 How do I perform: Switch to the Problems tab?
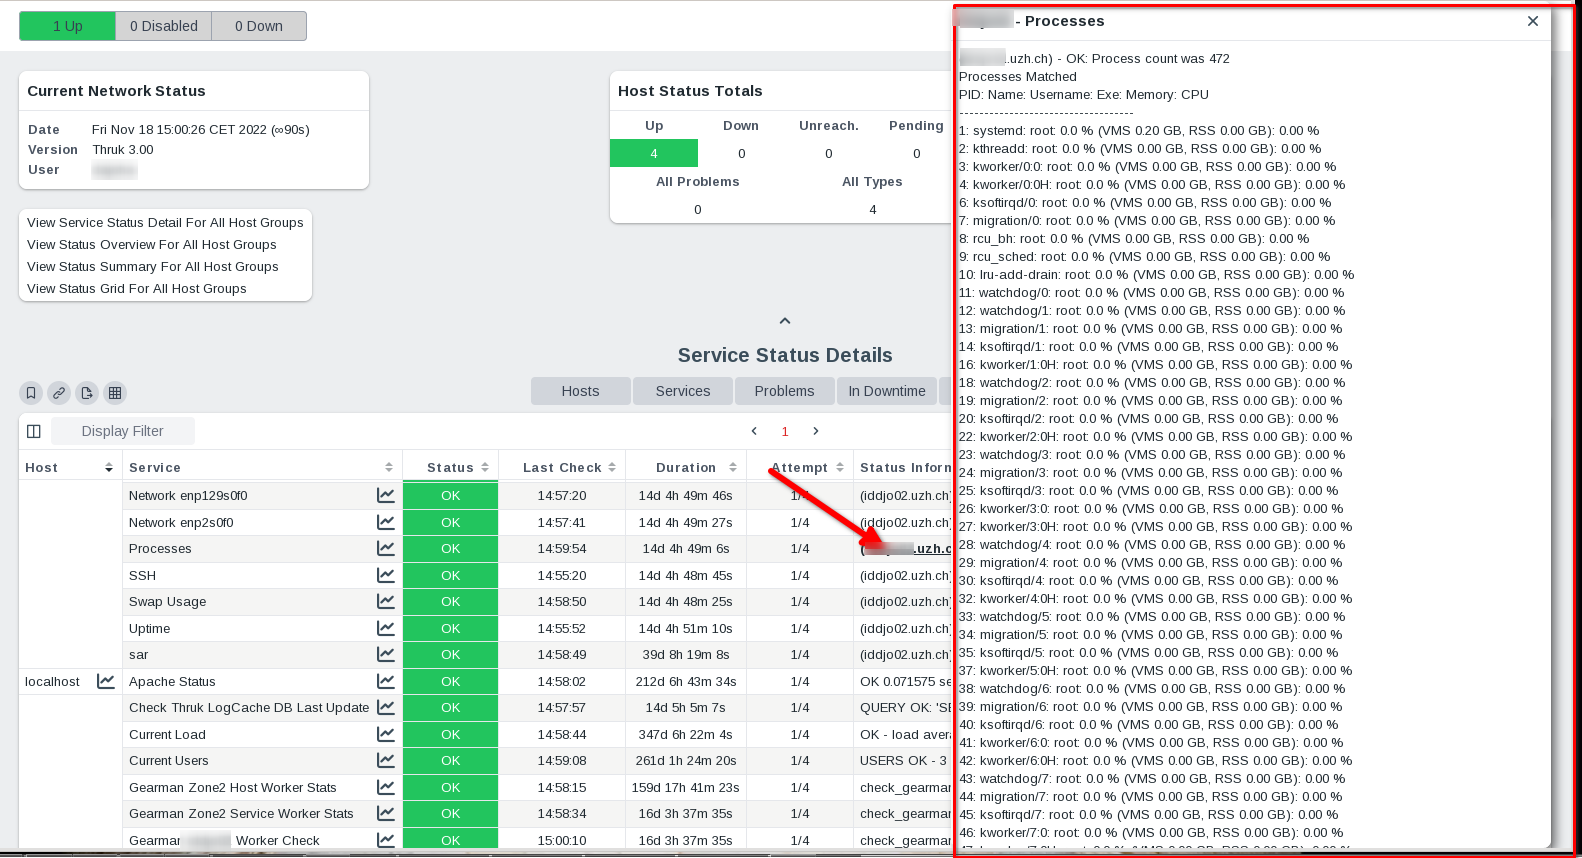pos(784,391)
